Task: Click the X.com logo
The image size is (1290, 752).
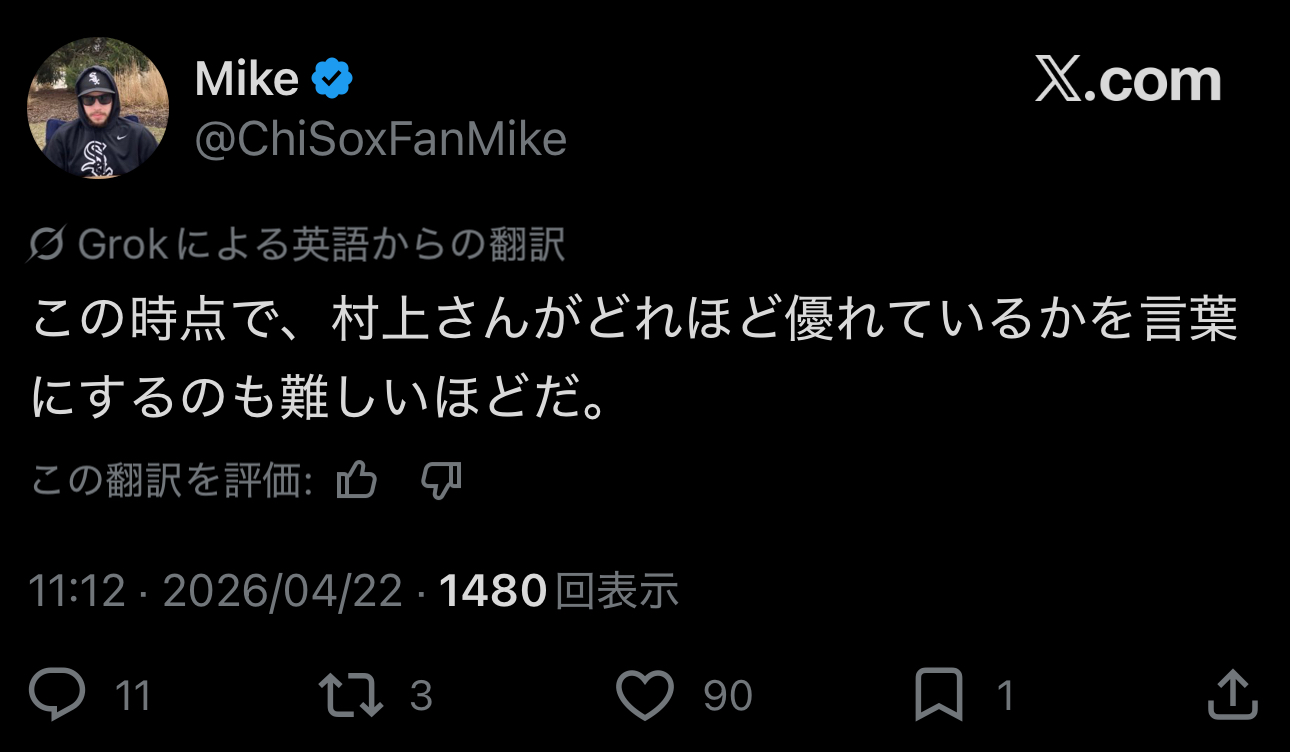Action: coord(1128,81)
